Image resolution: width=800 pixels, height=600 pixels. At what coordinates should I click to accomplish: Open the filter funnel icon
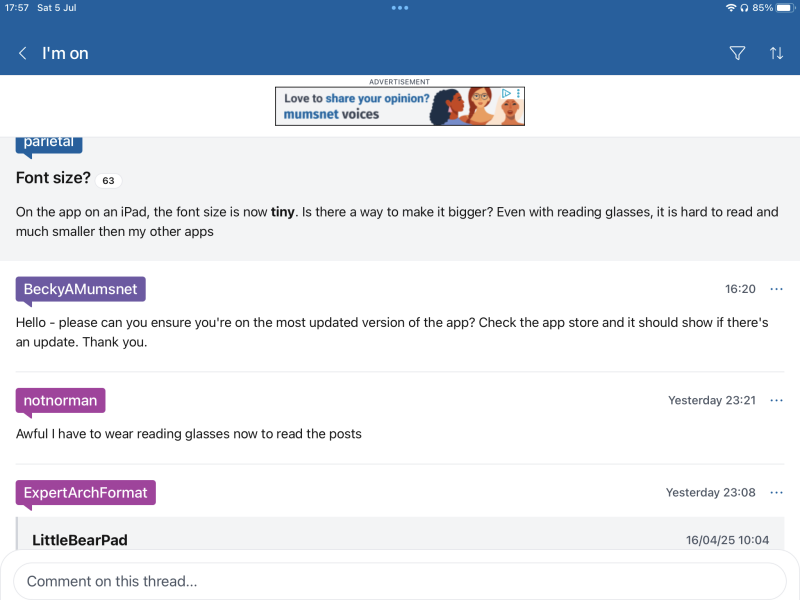coord(738,53)
